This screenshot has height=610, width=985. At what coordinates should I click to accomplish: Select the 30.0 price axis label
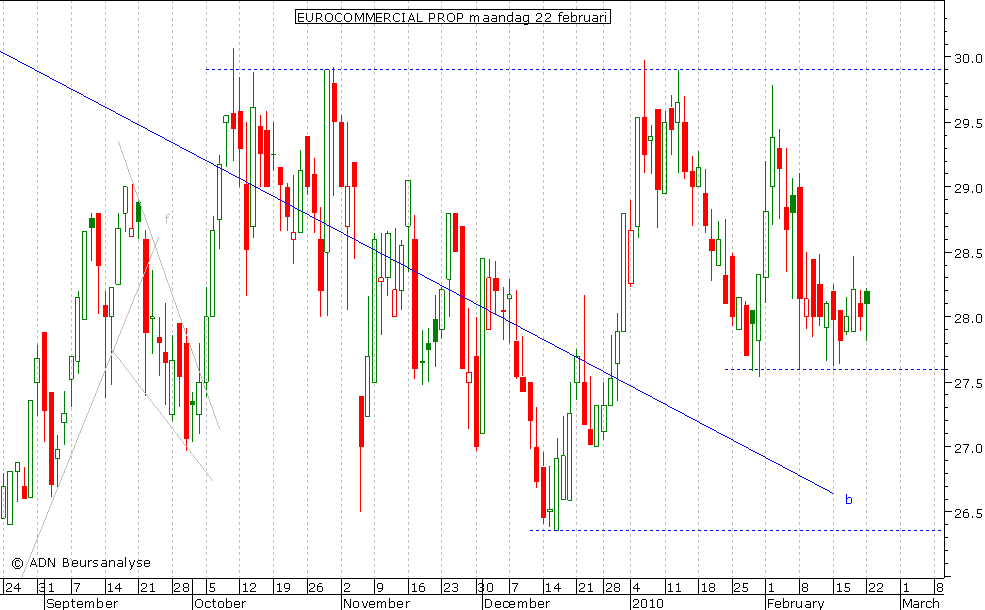pos(967,58)
